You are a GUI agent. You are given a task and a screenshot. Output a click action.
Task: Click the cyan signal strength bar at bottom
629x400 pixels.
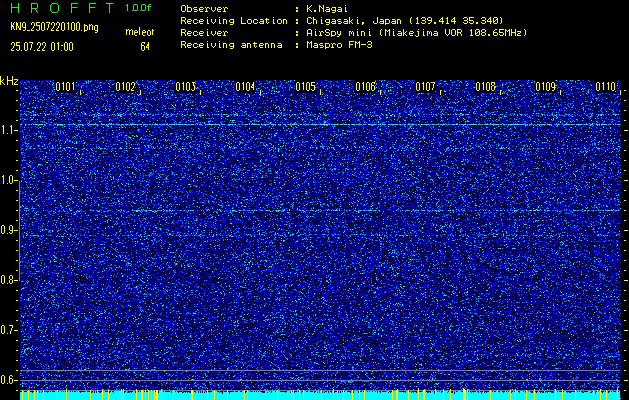pyautogui.click(x=320, y=395)
